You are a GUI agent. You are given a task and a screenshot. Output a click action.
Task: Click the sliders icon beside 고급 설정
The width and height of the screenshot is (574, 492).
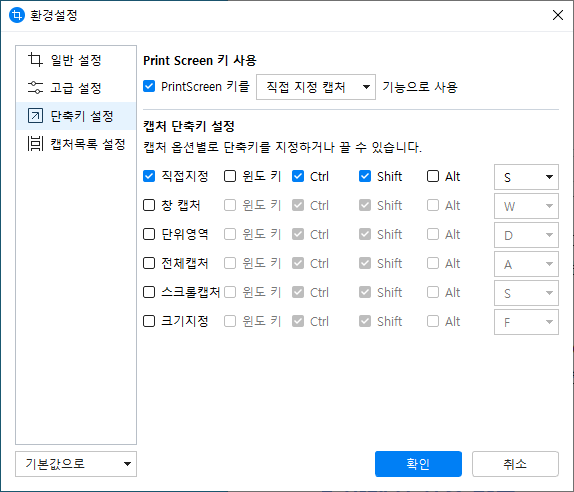[36, 88]
